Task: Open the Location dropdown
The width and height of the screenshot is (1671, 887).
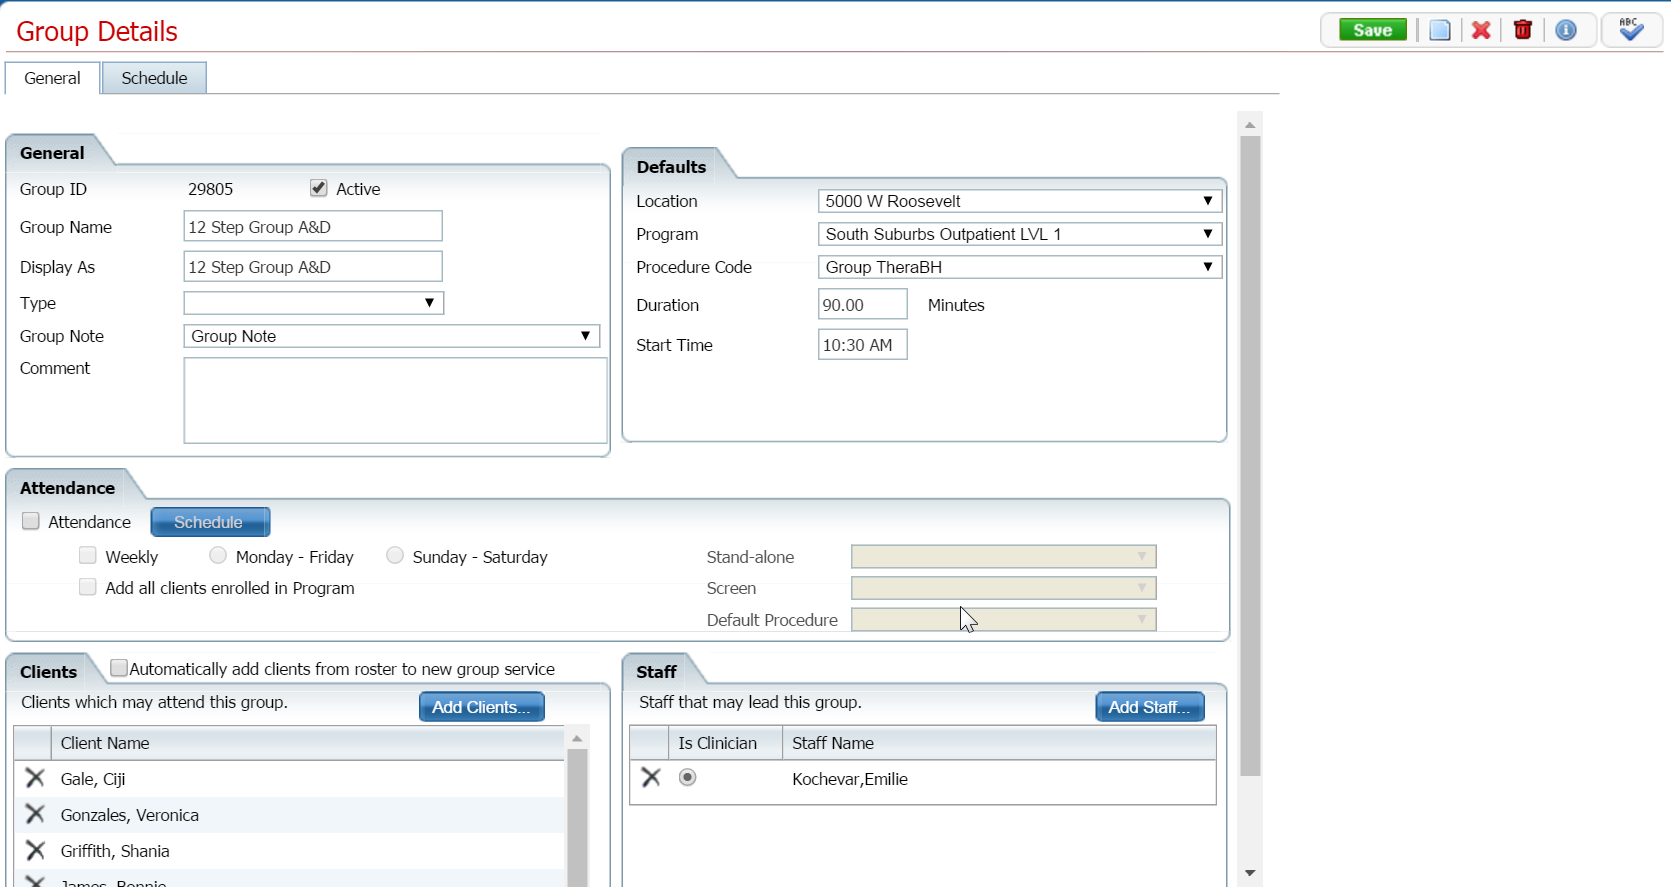Action: 1019,201
